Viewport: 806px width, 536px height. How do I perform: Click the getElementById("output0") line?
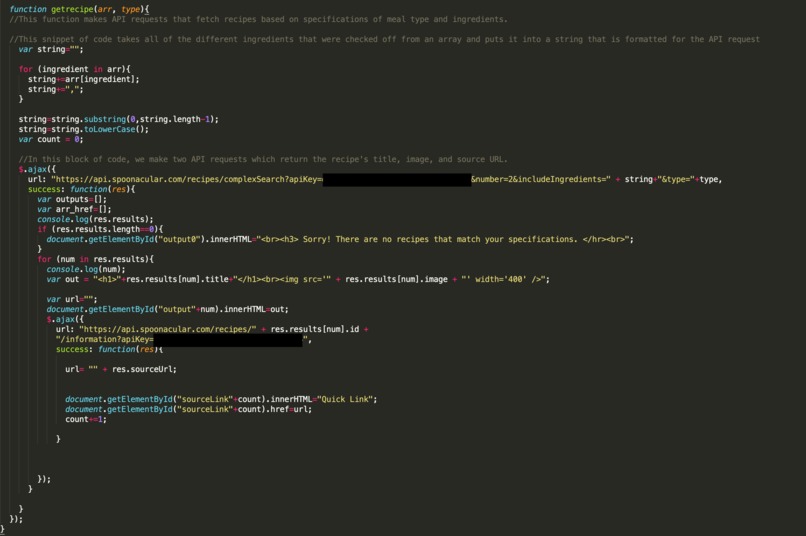[340, 239]
